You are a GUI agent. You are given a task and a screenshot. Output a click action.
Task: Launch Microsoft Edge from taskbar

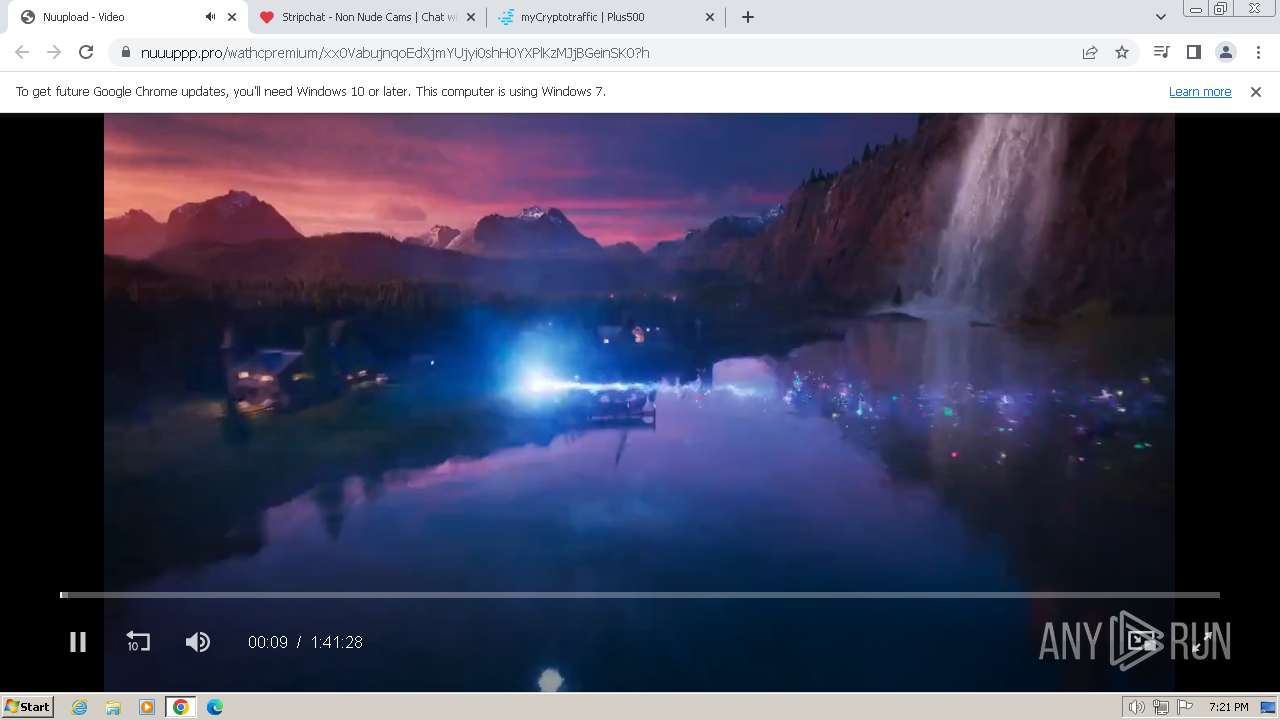click(215, 707)
